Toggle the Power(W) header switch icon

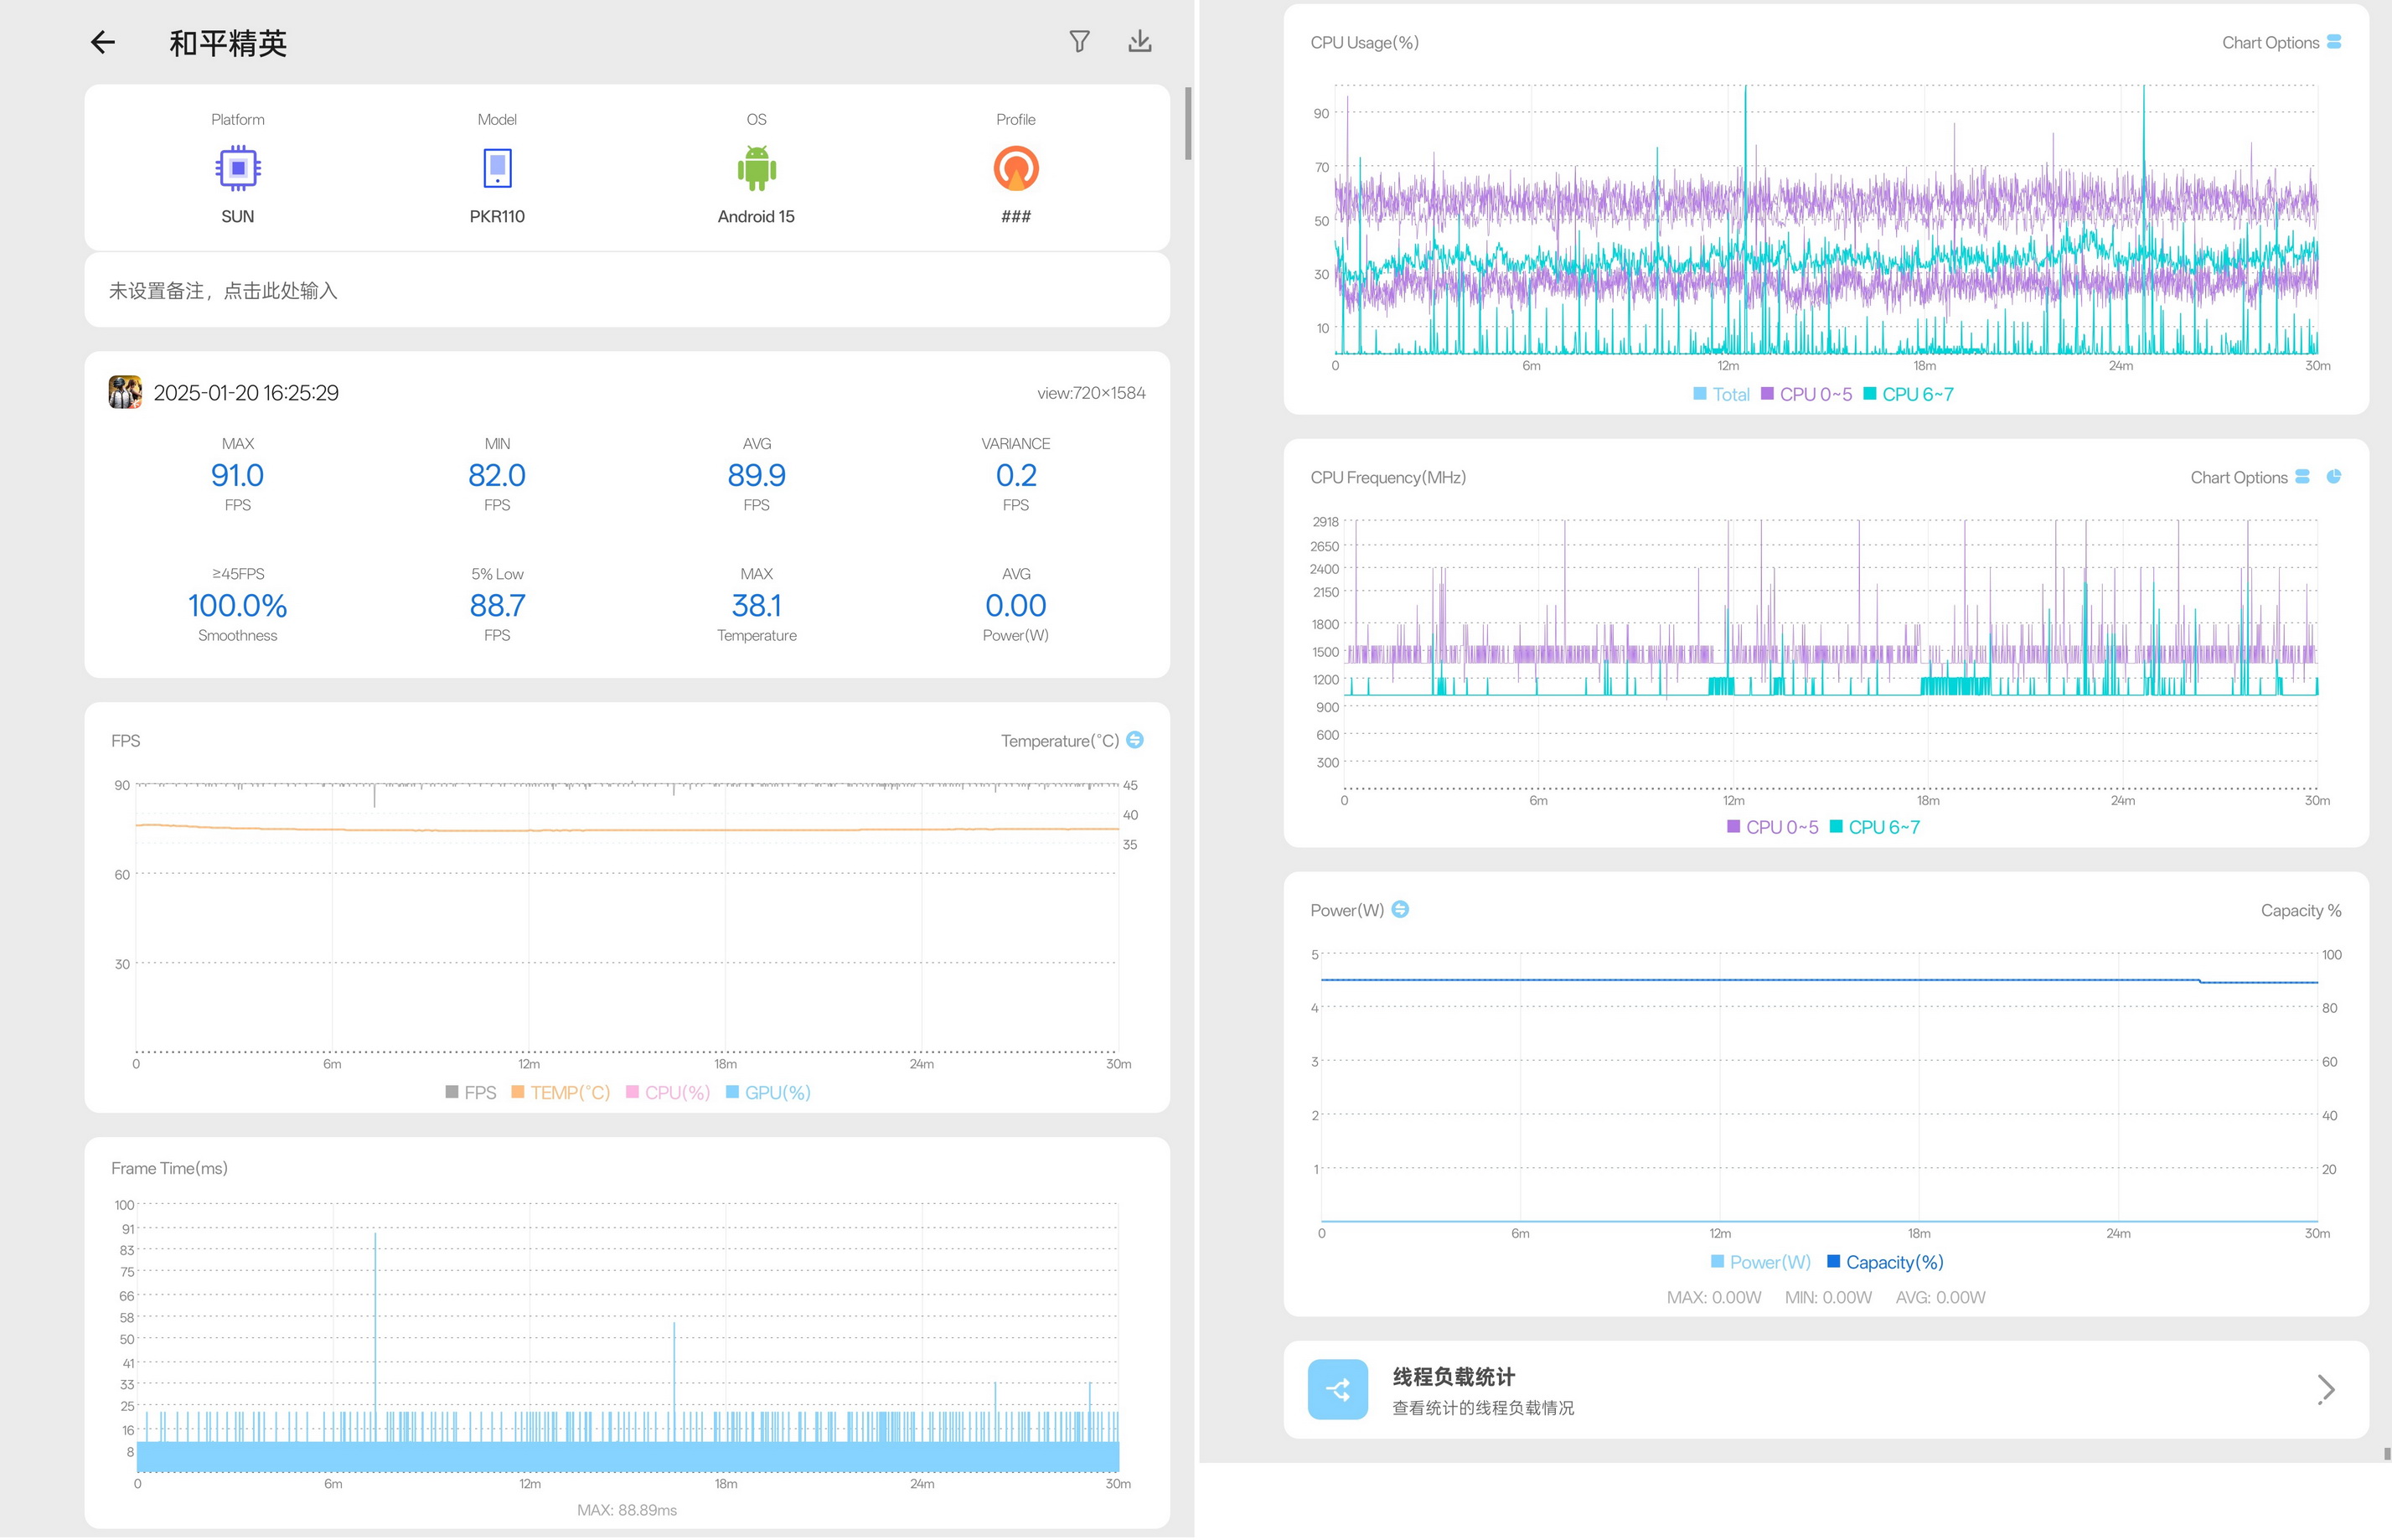(x=1400, y=910)
